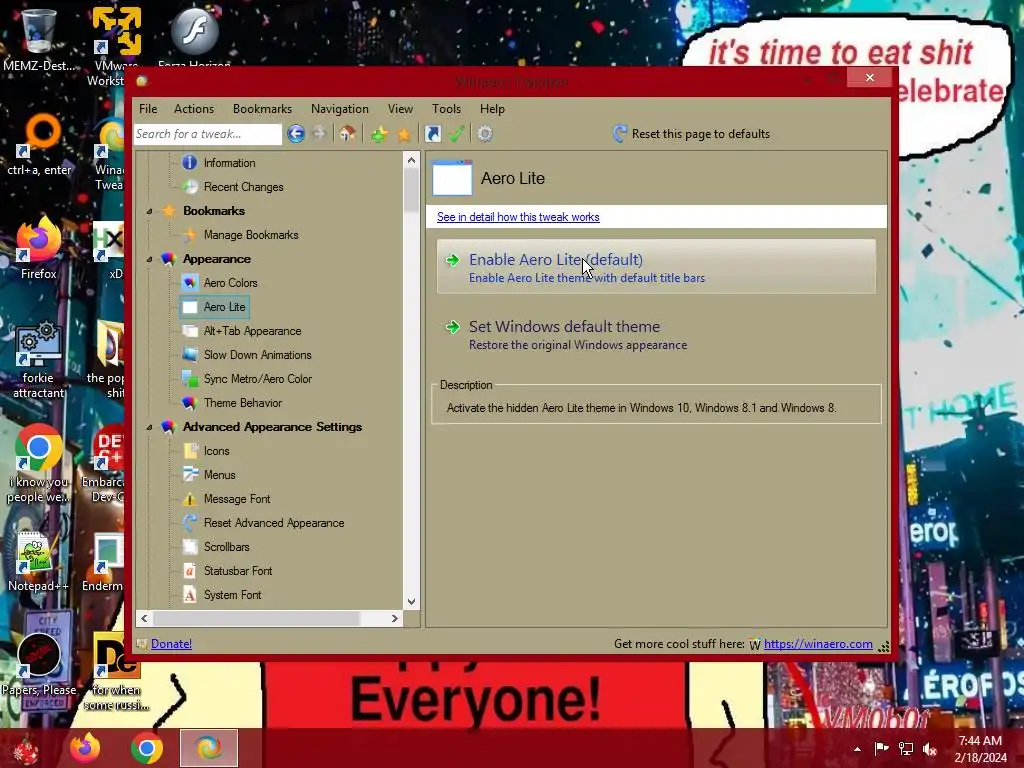Open the Actions menu

pos(194,109)
